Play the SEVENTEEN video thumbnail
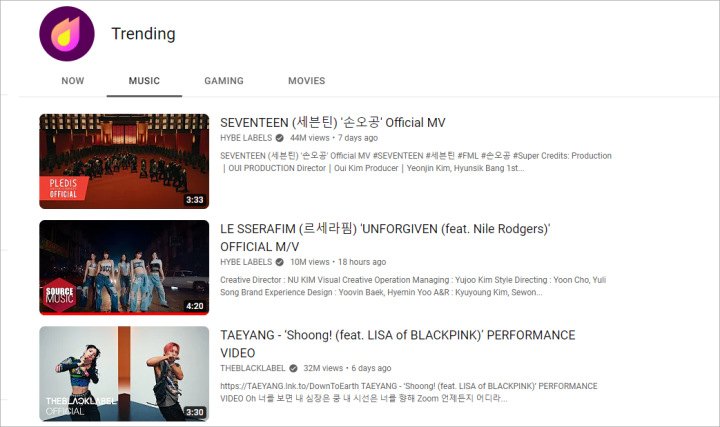 pyautogui.click(x=124, y=161)
